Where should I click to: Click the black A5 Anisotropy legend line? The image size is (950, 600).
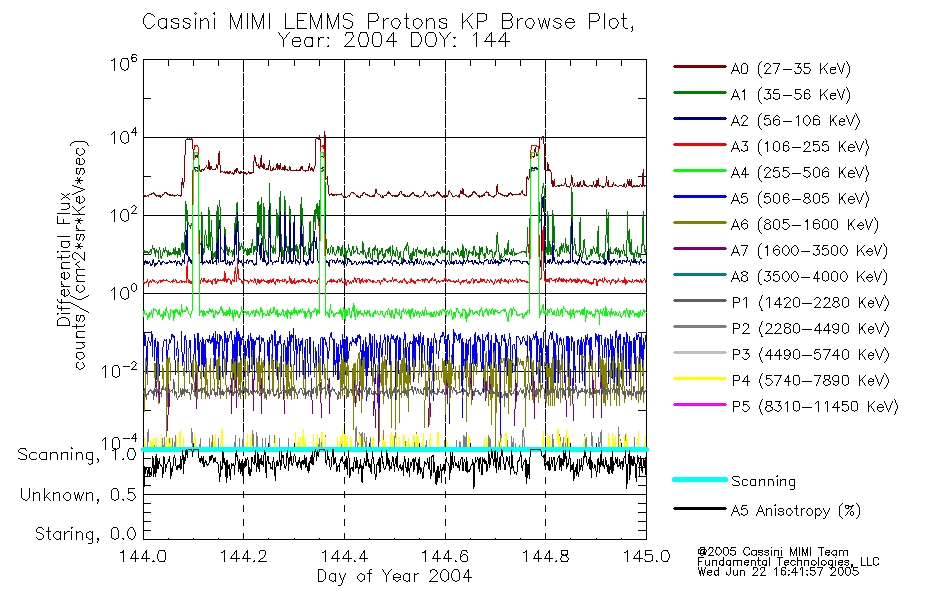pyautogui.click(x=699, y=508)
